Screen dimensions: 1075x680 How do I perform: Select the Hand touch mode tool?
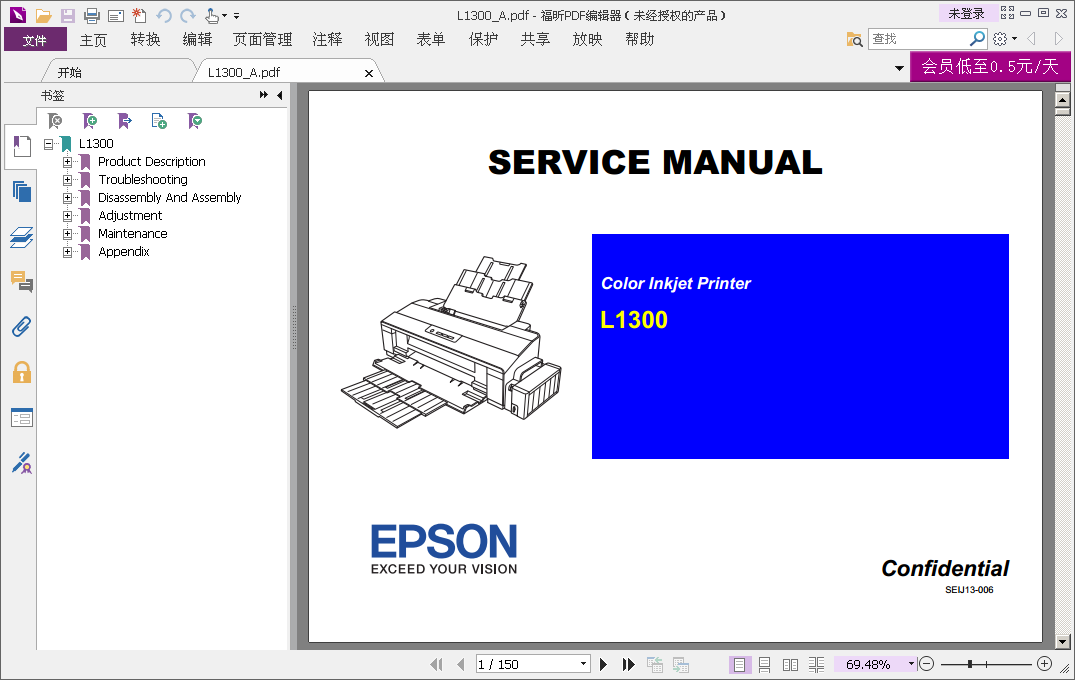click(213, 15)
